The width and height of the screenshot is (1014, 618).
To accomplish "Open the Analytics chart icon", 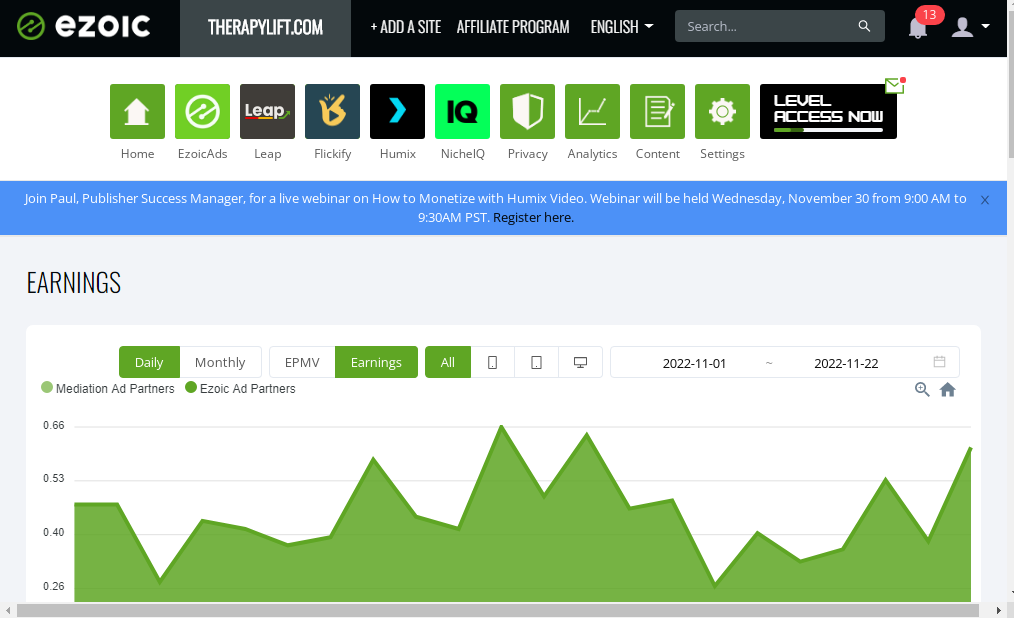I will point(592,111).
